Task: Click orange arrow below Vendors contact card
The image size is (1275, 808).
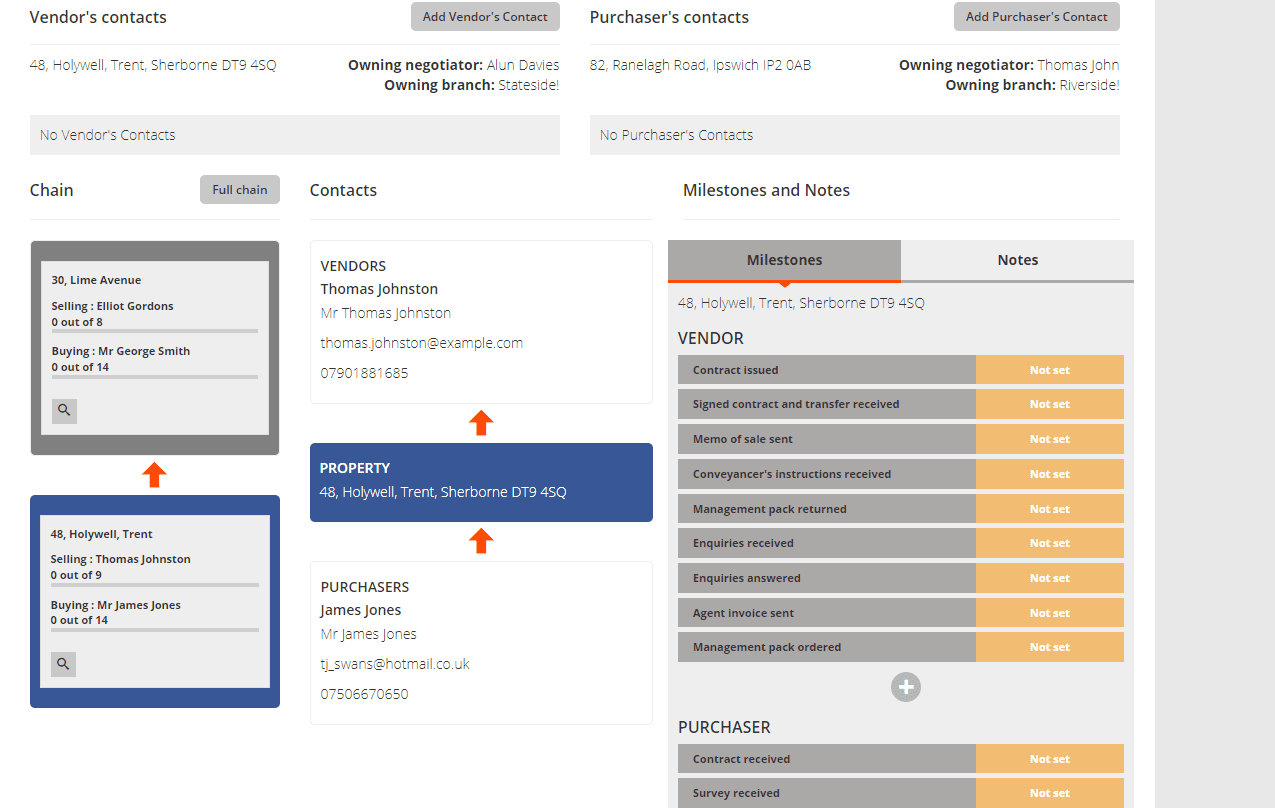Action: pyautogui.click(x=481, y=423)
